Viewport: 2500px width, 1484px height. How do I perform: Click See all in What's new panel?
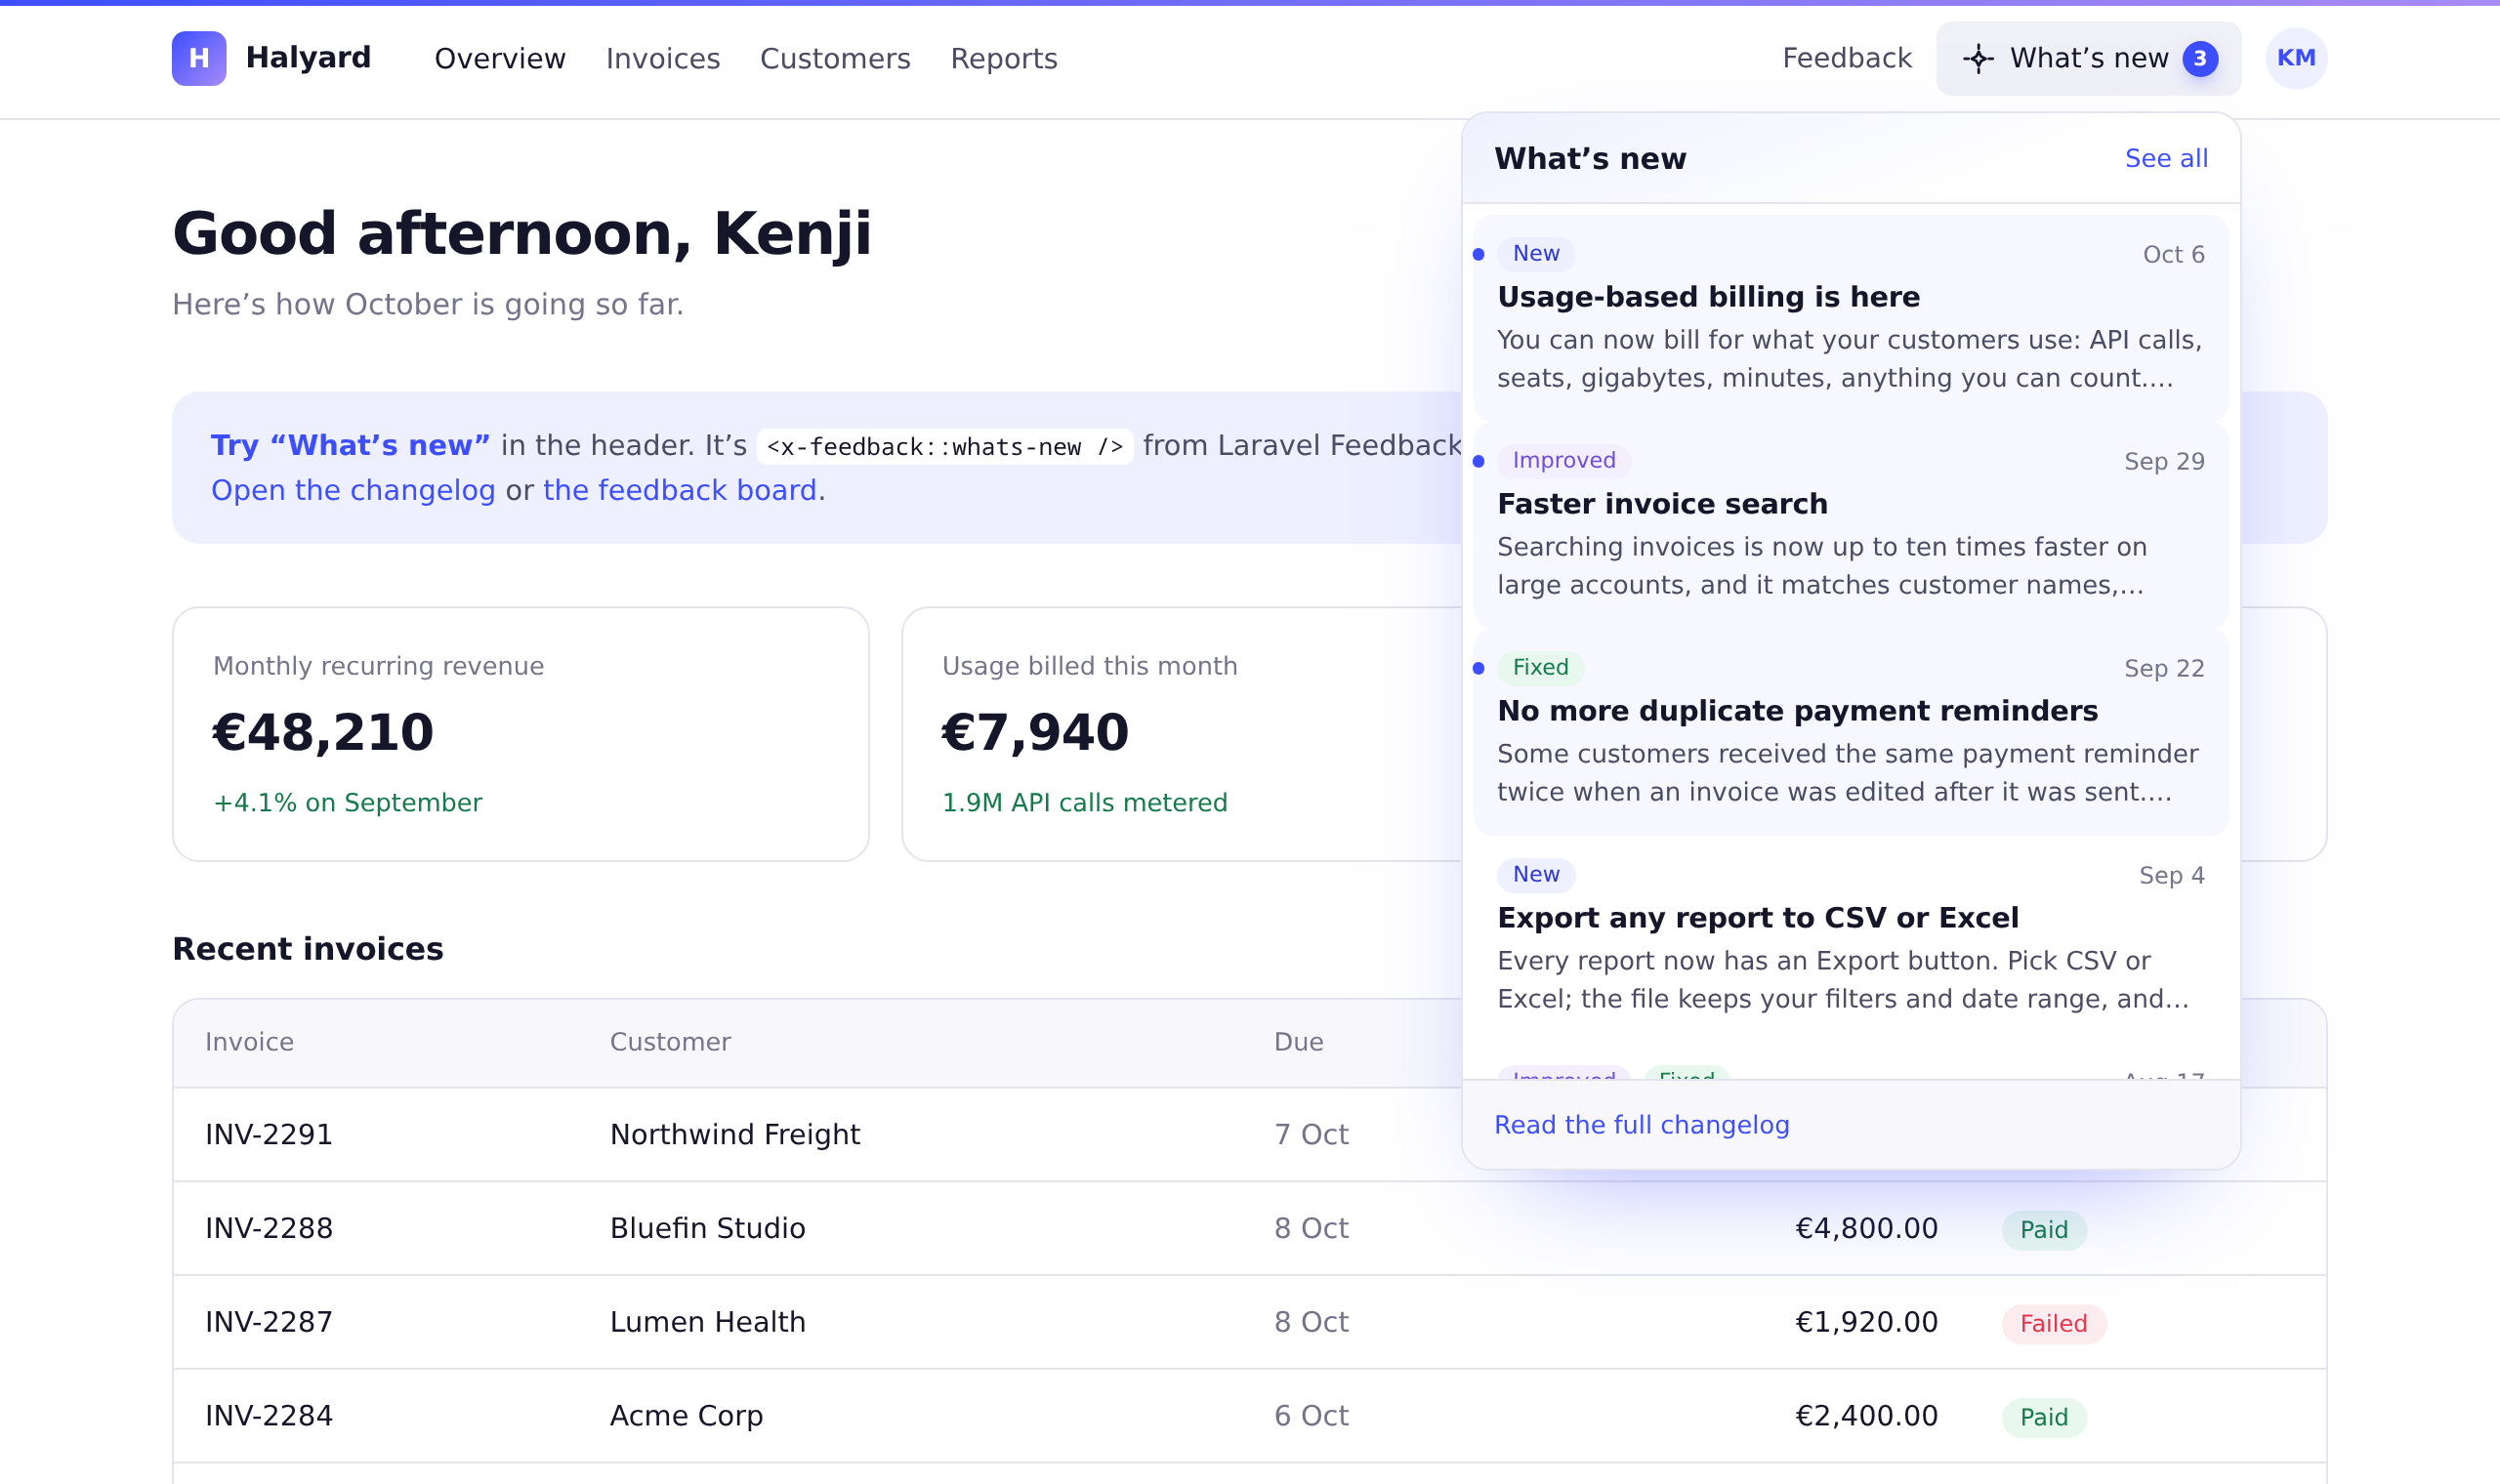2166,158
